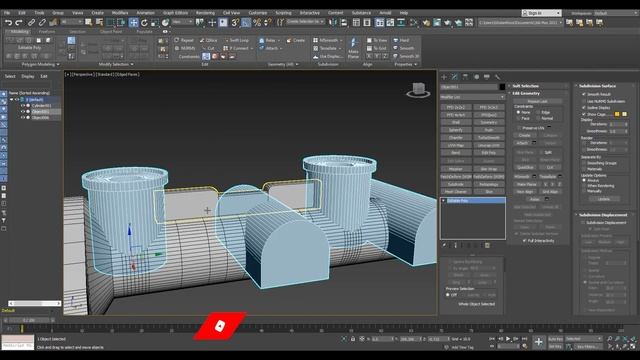The height and width of the screenshot is (360, 640).
Task: Toggle the Smooth Result checkbox
Action: tap(584, 94)
